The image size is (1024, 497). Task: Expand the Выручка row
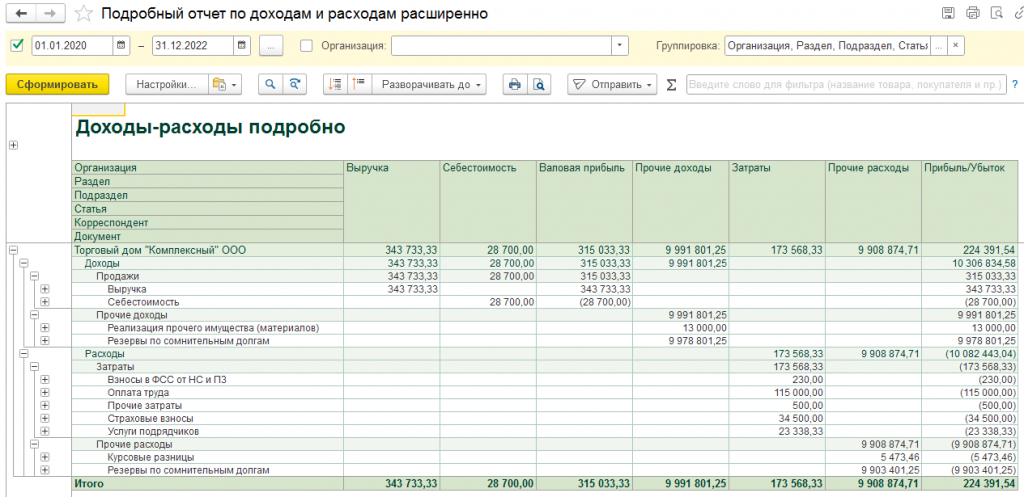pos(44,289)
